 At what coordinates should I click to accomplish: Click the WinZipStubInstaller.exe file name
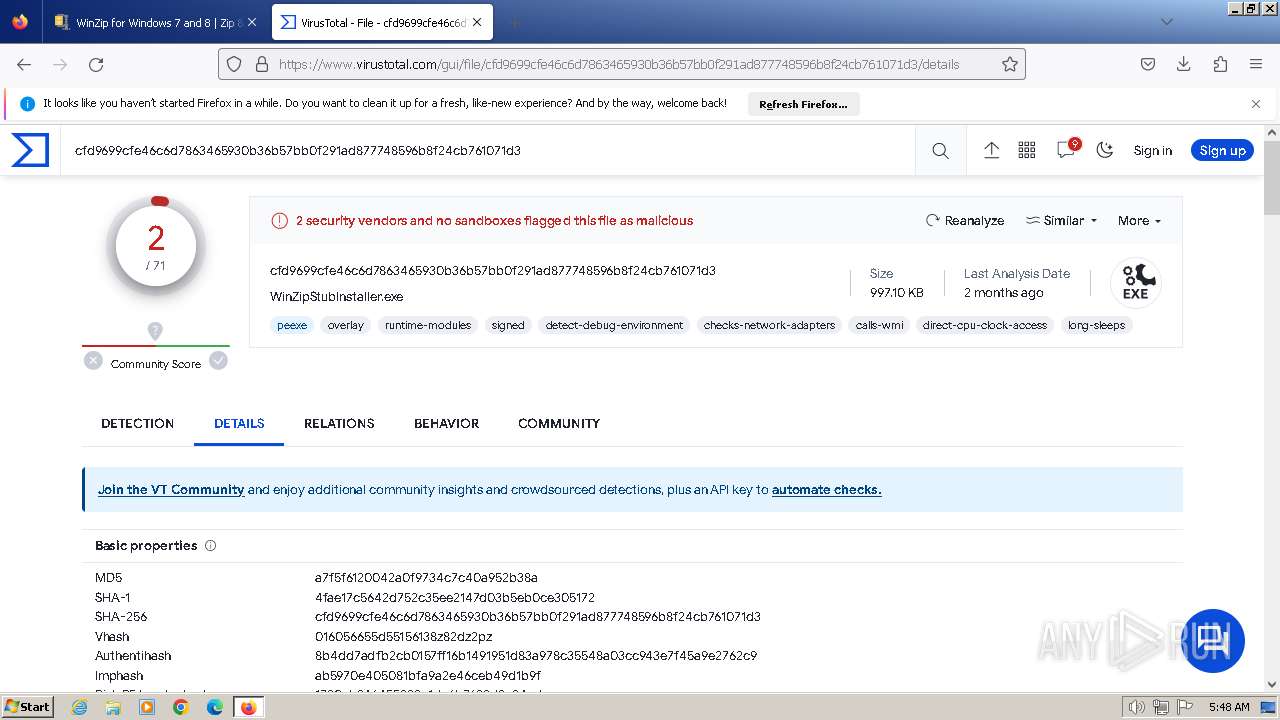pos(336,296)
